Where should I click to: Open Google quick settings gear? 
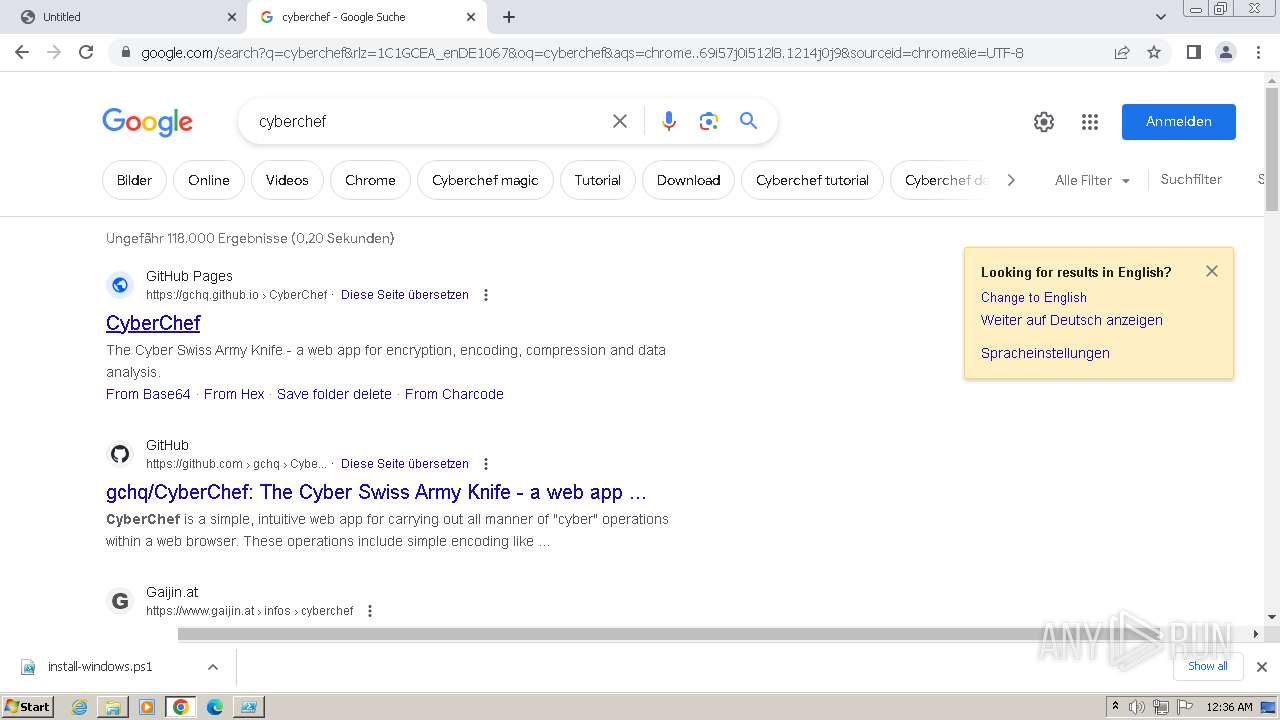point(1044,122)
